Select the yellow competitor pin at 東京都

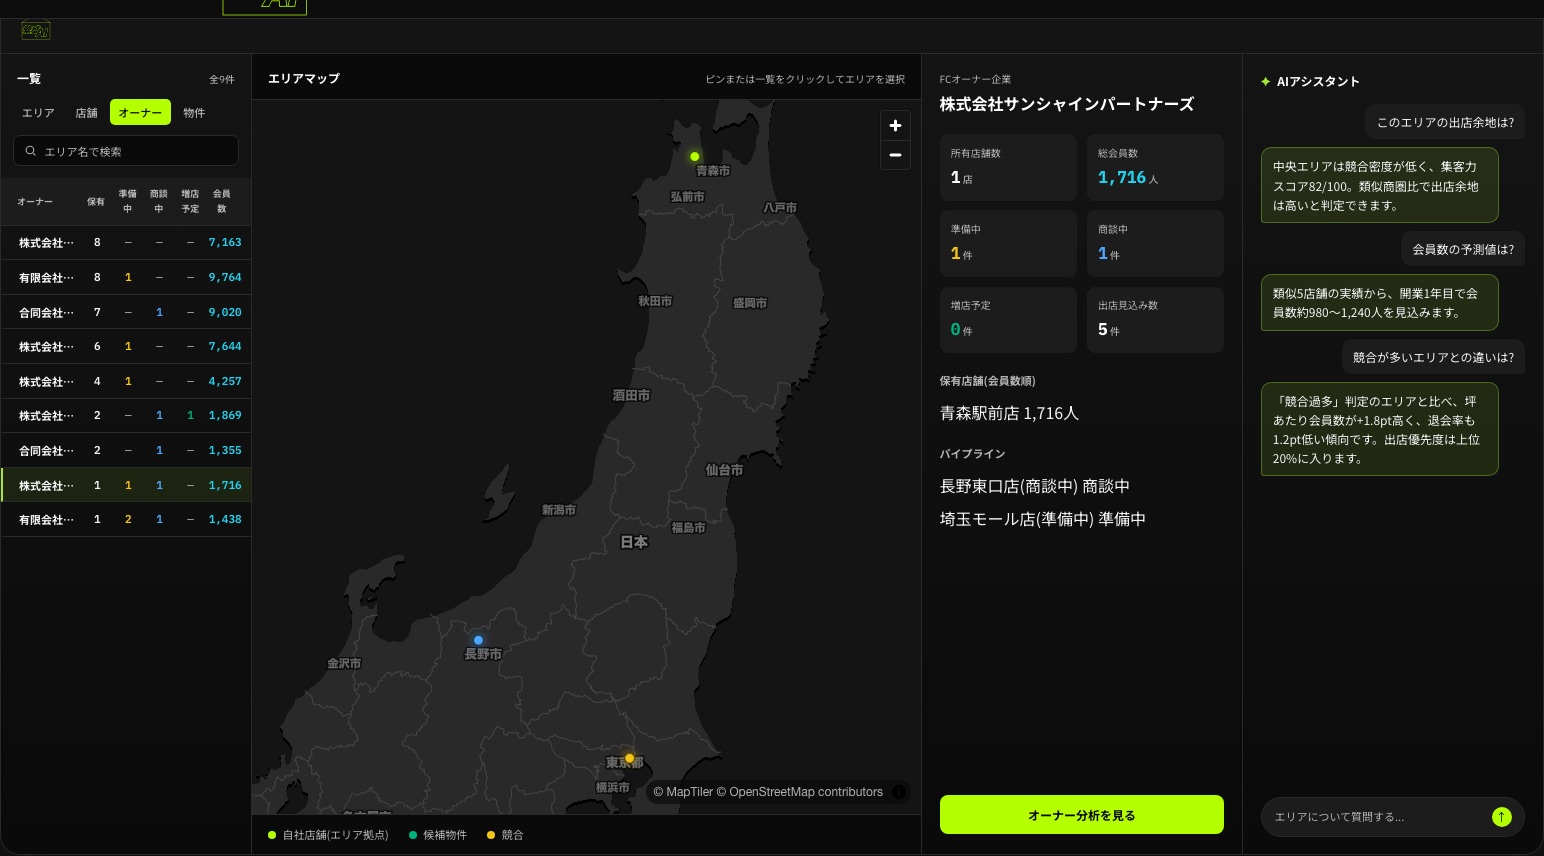629,758
